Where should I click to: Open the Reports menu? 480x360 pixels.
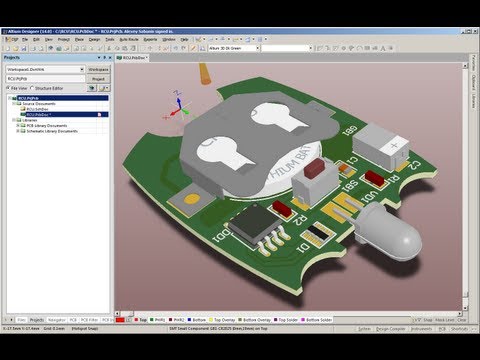click(x=150, y=39)
